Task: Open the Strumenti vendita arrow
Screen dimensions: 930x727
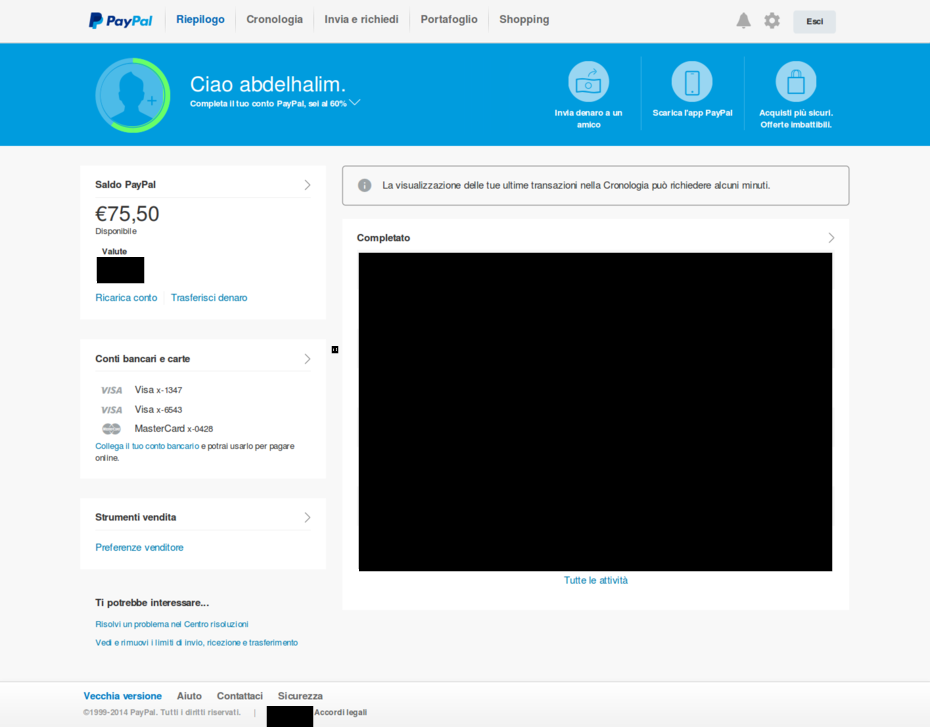Action: (307, 517)
